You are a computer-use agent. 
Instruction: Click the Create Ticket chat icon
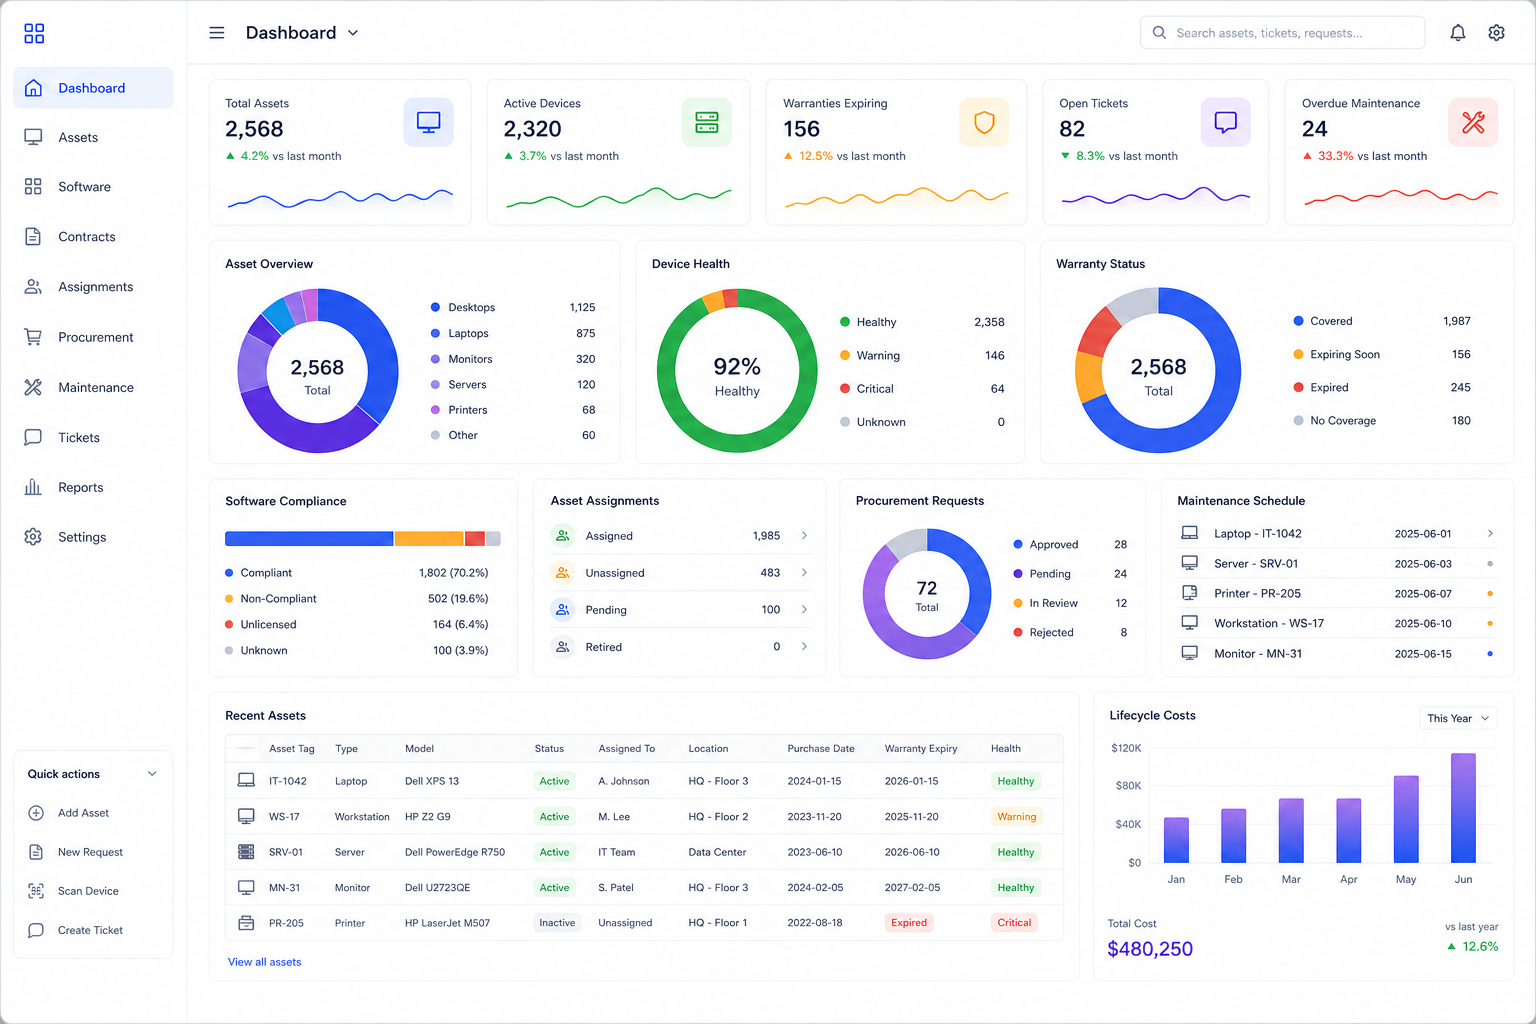[36, 930]
